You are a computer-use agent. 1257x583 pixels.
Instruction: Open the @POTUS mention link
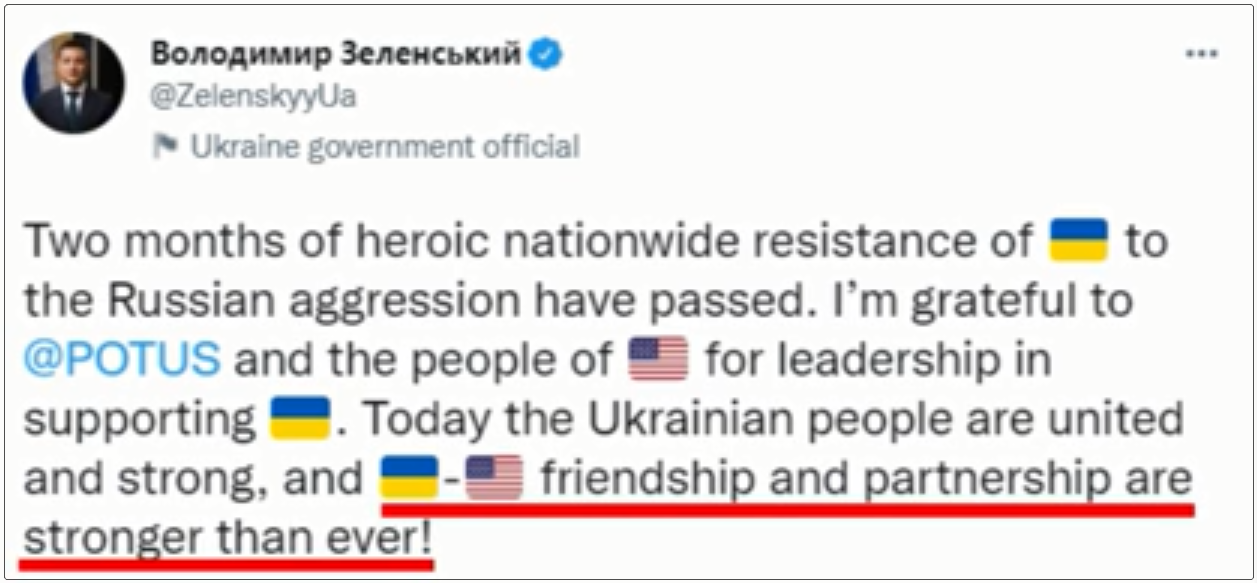pos(121,360)
